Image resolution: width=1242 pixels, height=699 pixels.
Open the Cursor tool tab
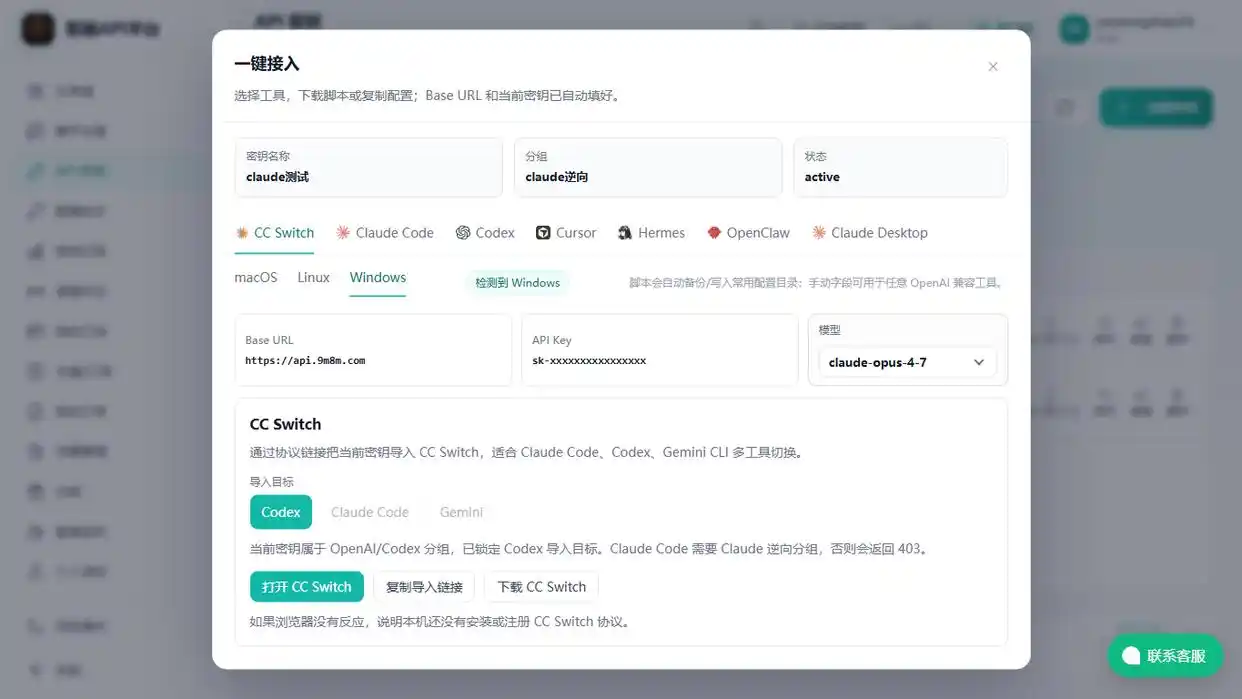(566, 233)
